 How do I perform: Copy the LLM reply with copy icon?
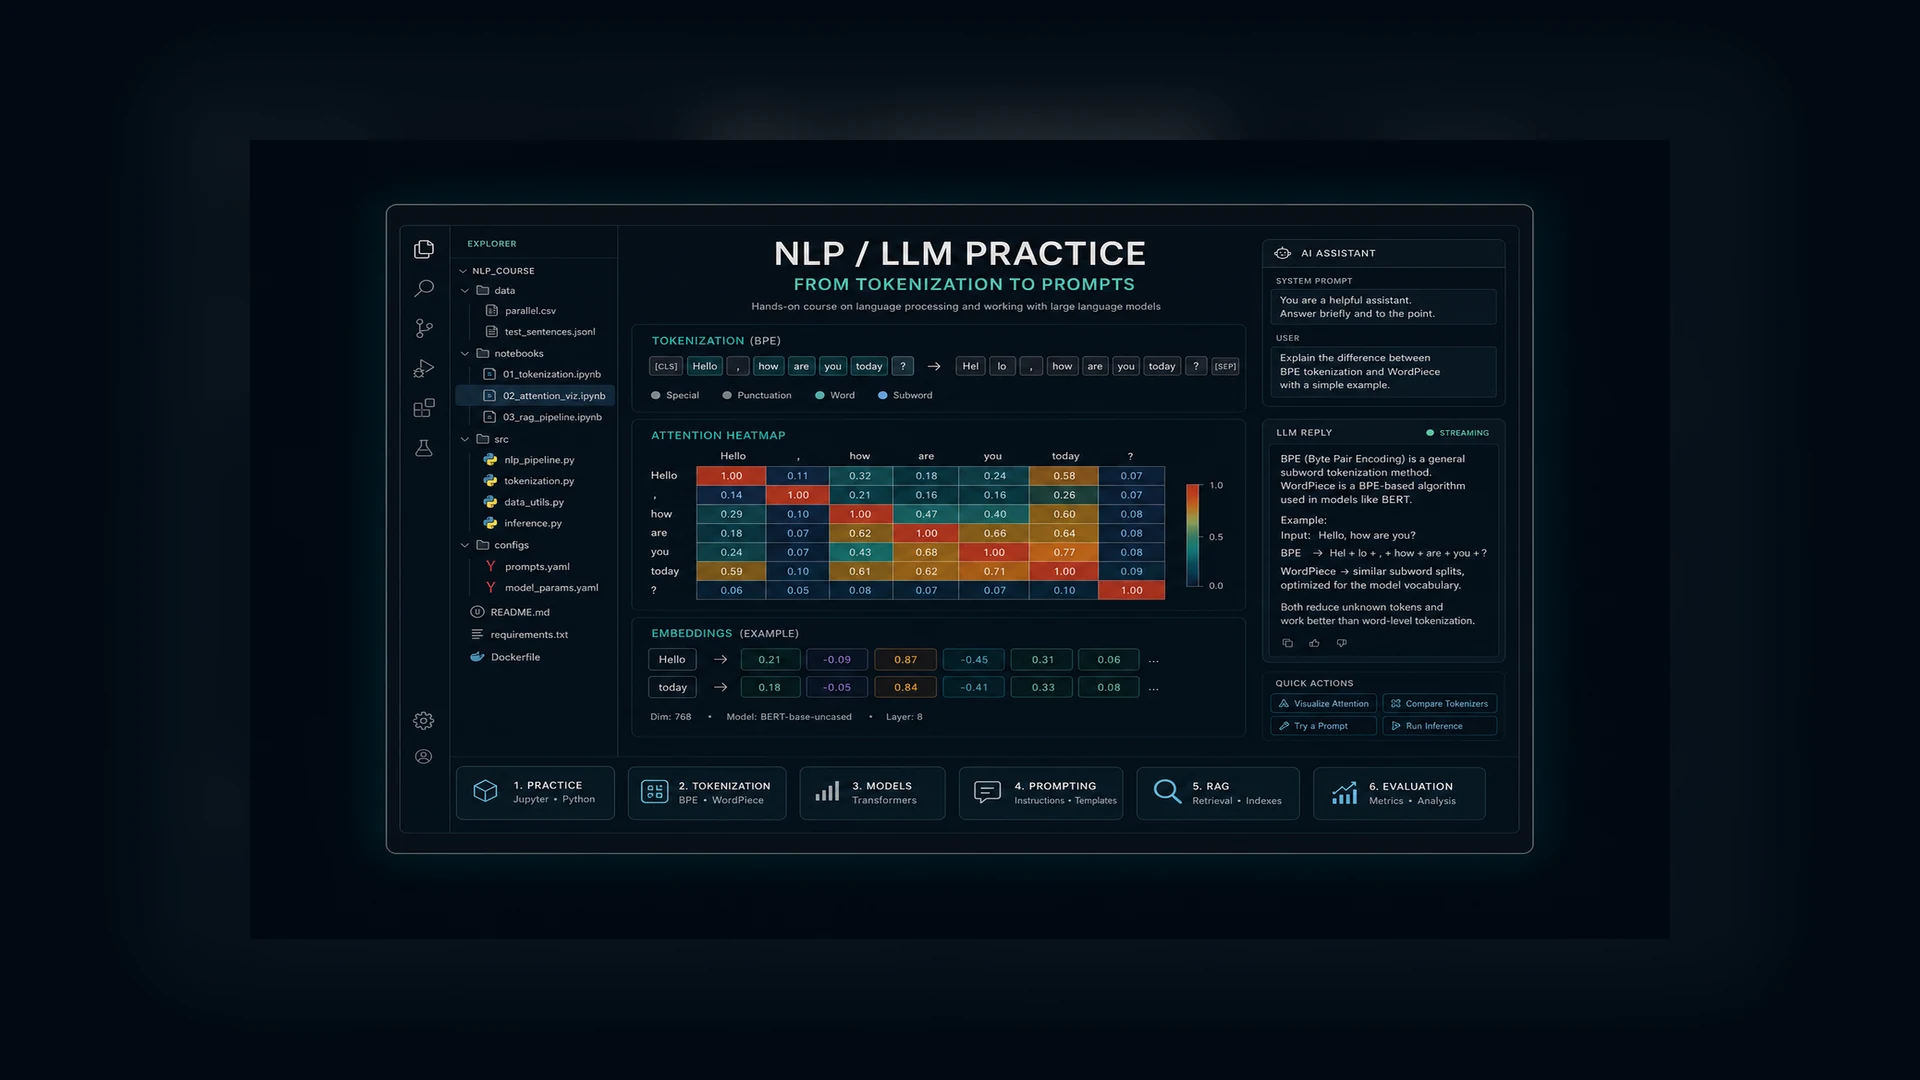click(x=1287, y=643)
